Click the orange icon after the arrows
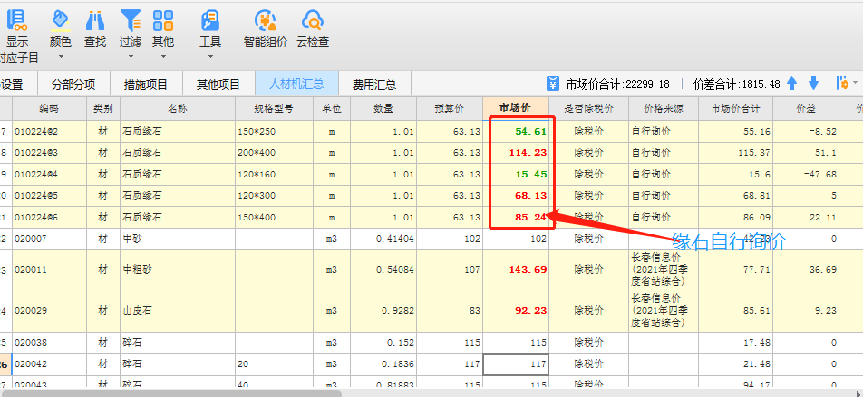The width and height of the screenshot is (863, 397). (842, 84)
